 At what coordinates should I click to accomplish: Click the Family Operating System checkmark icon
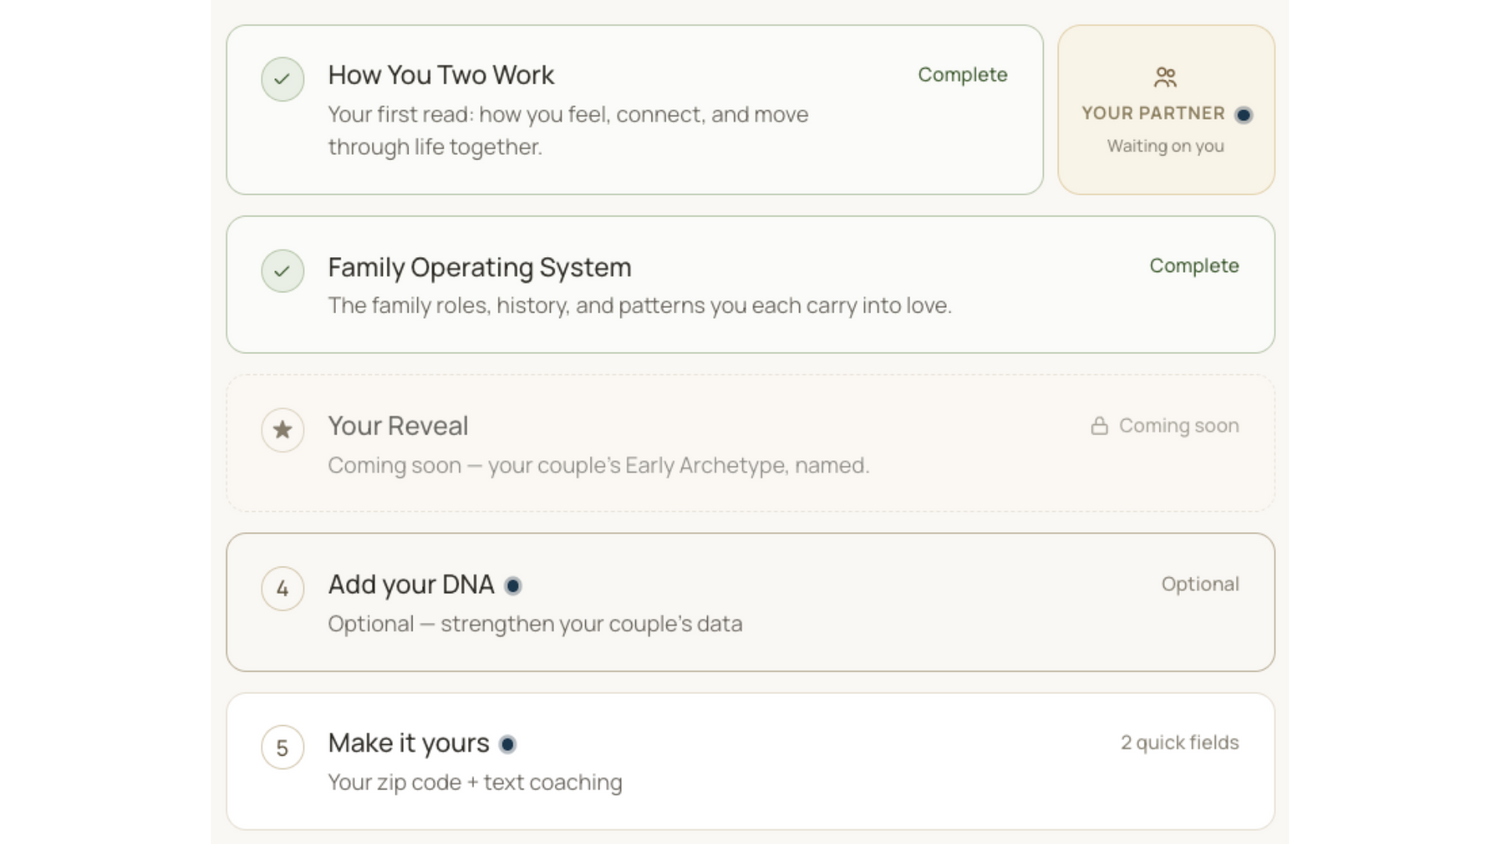(283, 271)
